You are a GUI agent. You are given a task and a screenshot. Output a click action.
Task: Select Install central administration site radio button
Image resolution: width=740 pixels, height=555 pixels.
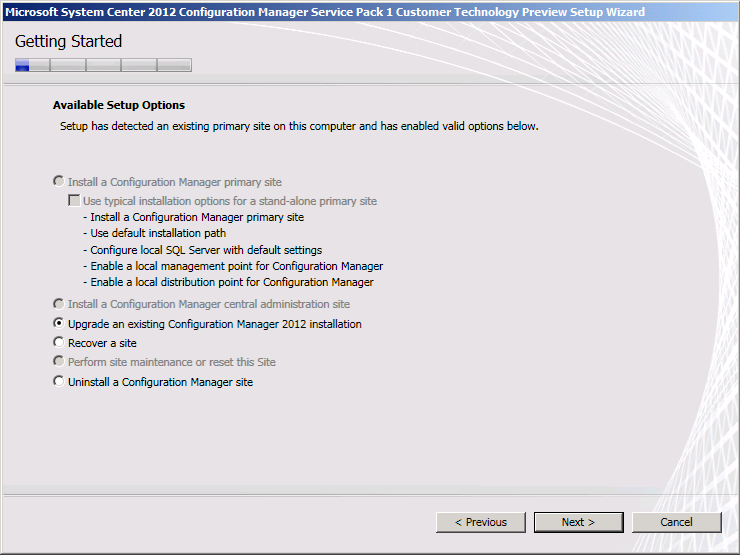point(59,303)
